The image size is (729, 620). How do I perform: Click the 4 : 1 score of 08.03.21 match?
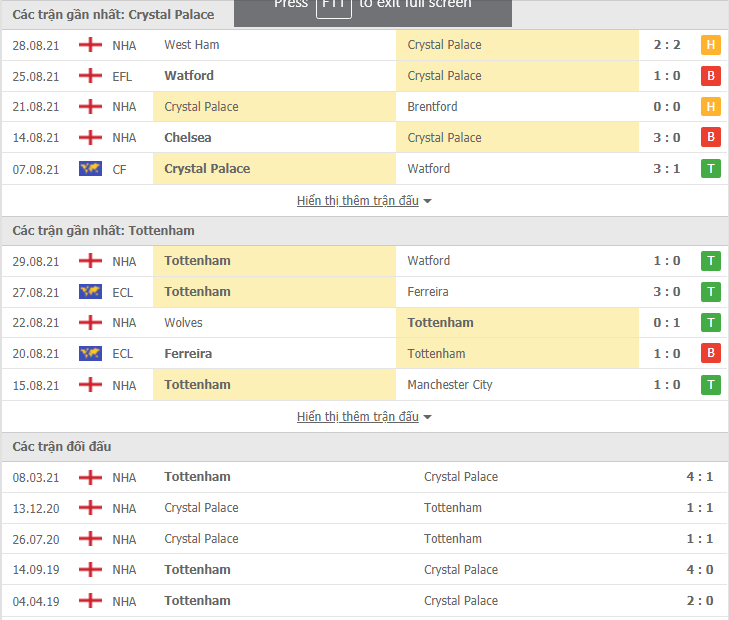[700, 477]
